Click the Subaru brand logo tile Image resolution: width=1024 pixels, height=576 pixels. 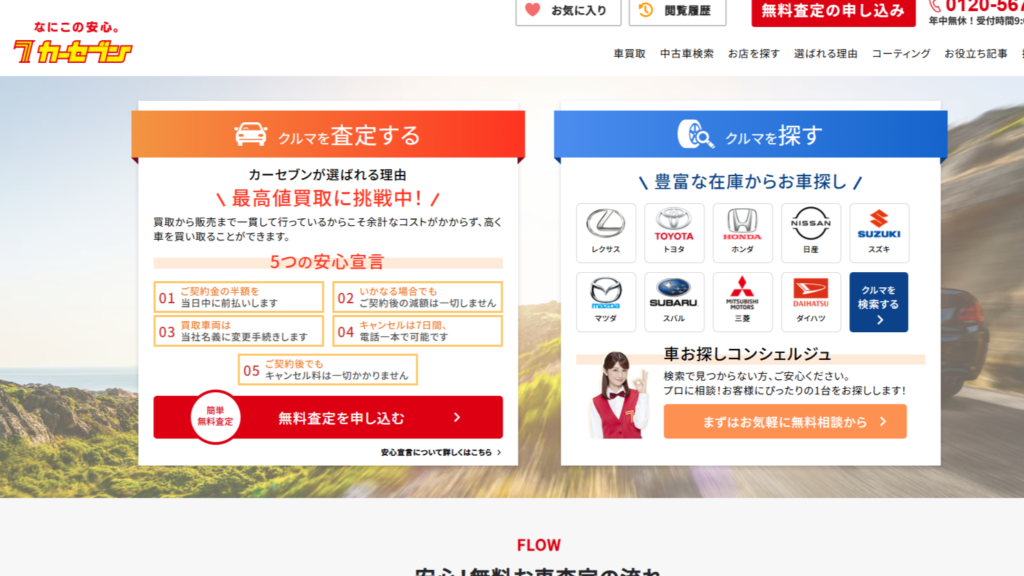pos(674,302)
